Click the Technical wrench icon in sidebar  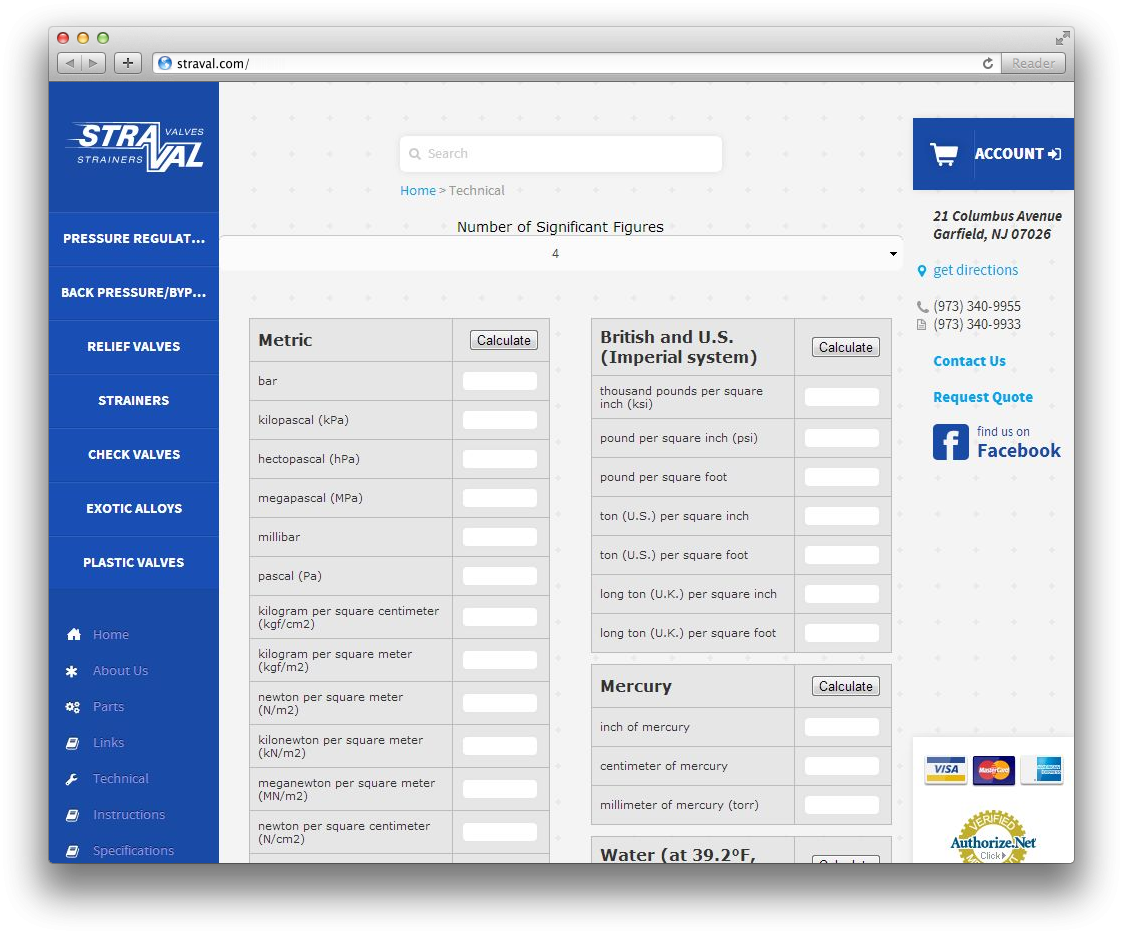pos(73,779)
